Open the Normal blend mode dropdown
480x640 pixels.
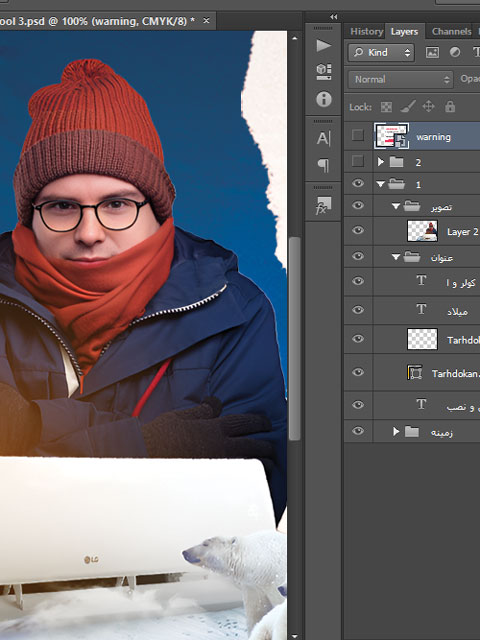pos(400,79)
